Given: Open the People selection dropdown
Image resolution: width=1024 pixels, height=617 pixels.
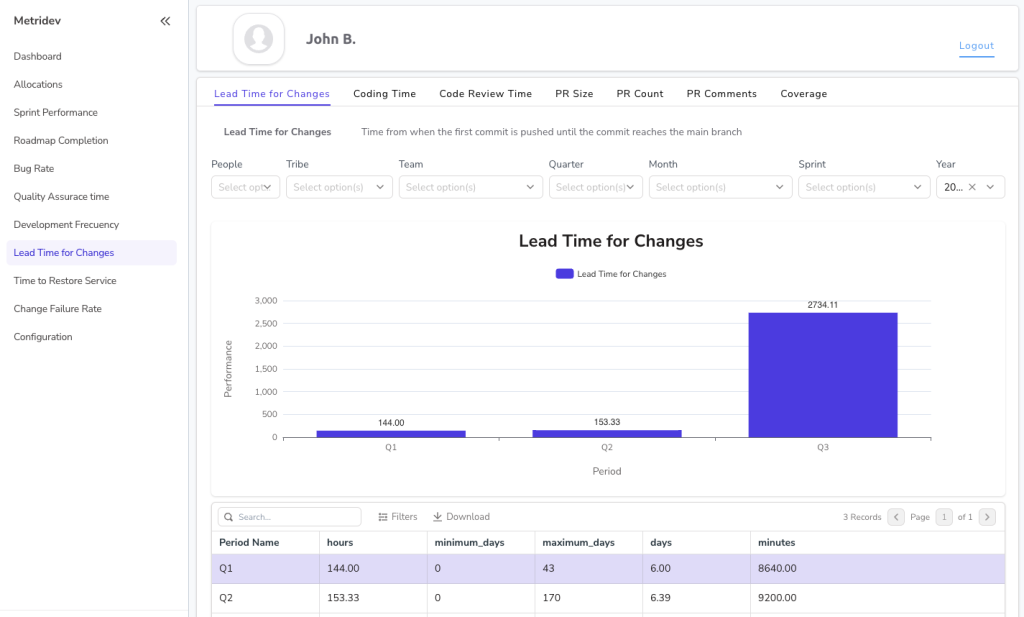Looking at the screenshot, I should click(x=245, y=186).
